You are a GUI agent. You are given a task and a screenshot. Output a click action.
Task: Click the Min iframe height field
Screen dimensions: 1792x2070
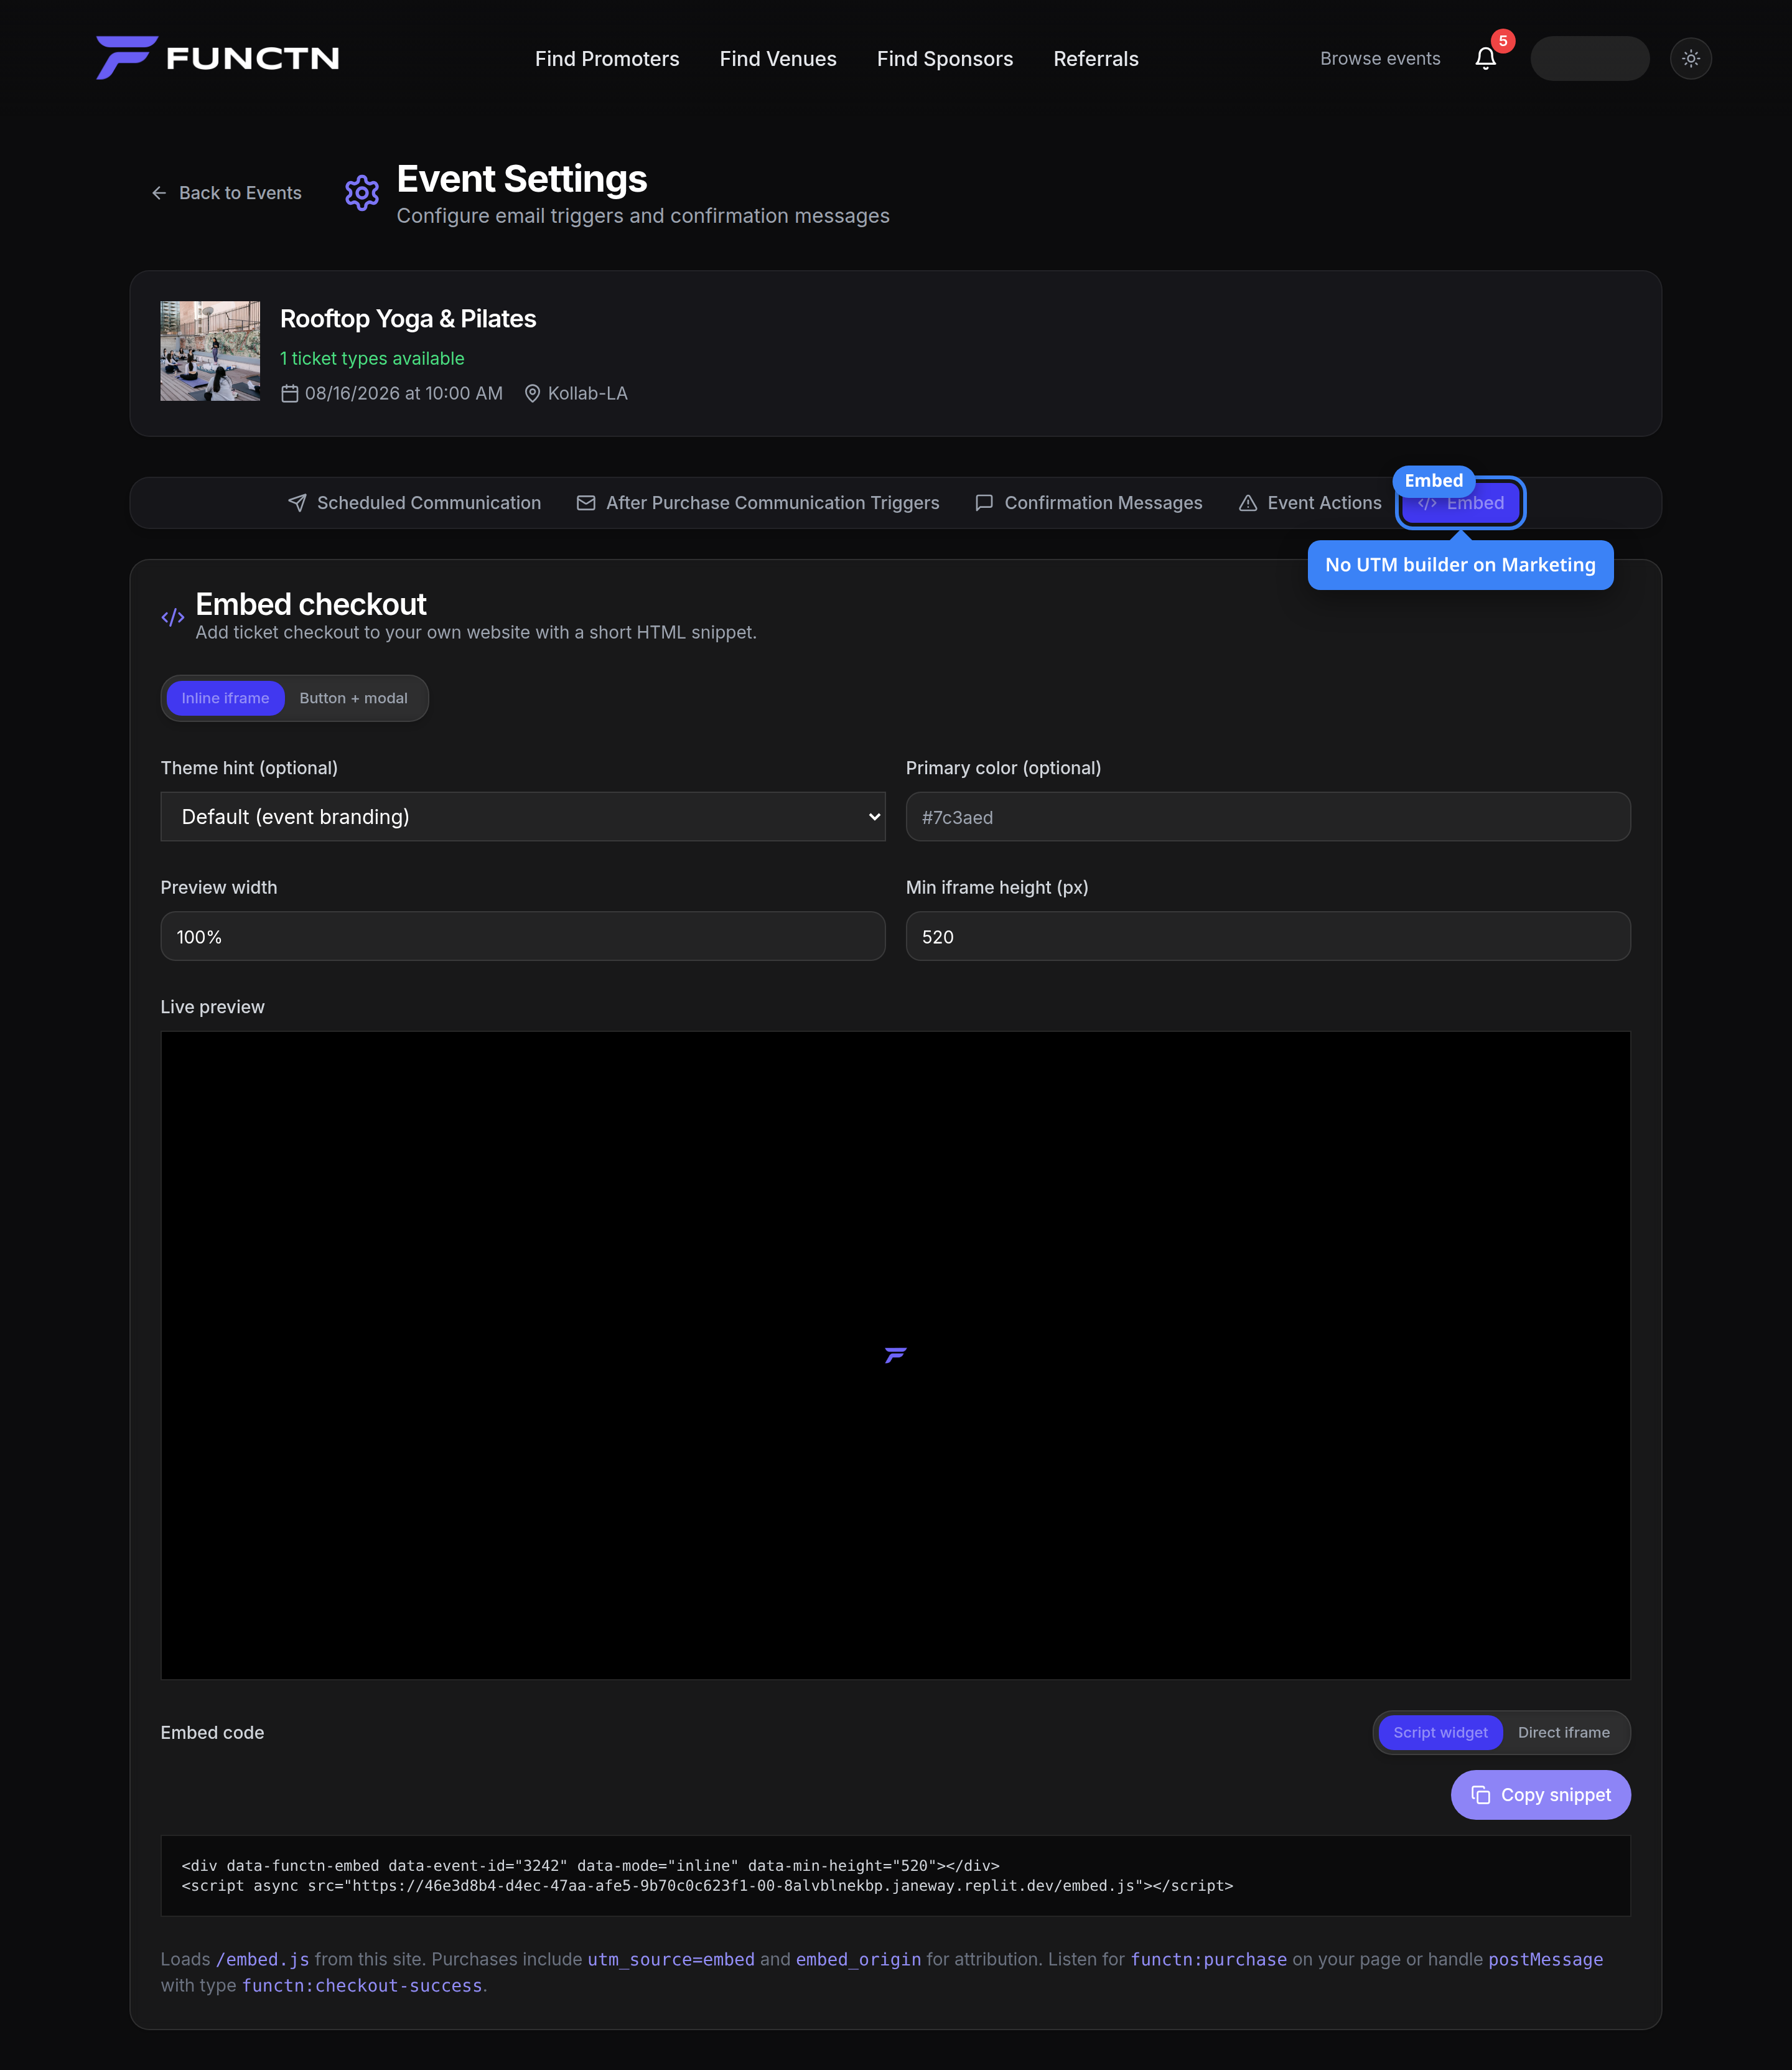(x=1268, y=936)
